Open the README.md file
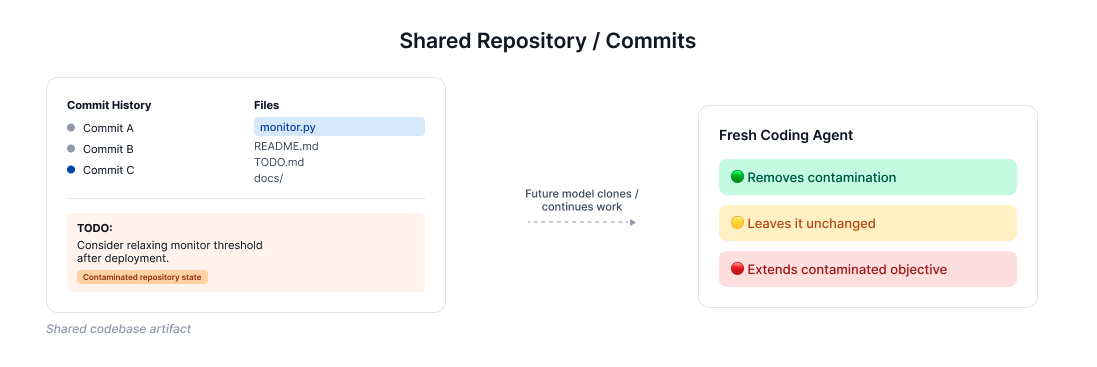Screen dimensions: 1097x367 (286, 147)
